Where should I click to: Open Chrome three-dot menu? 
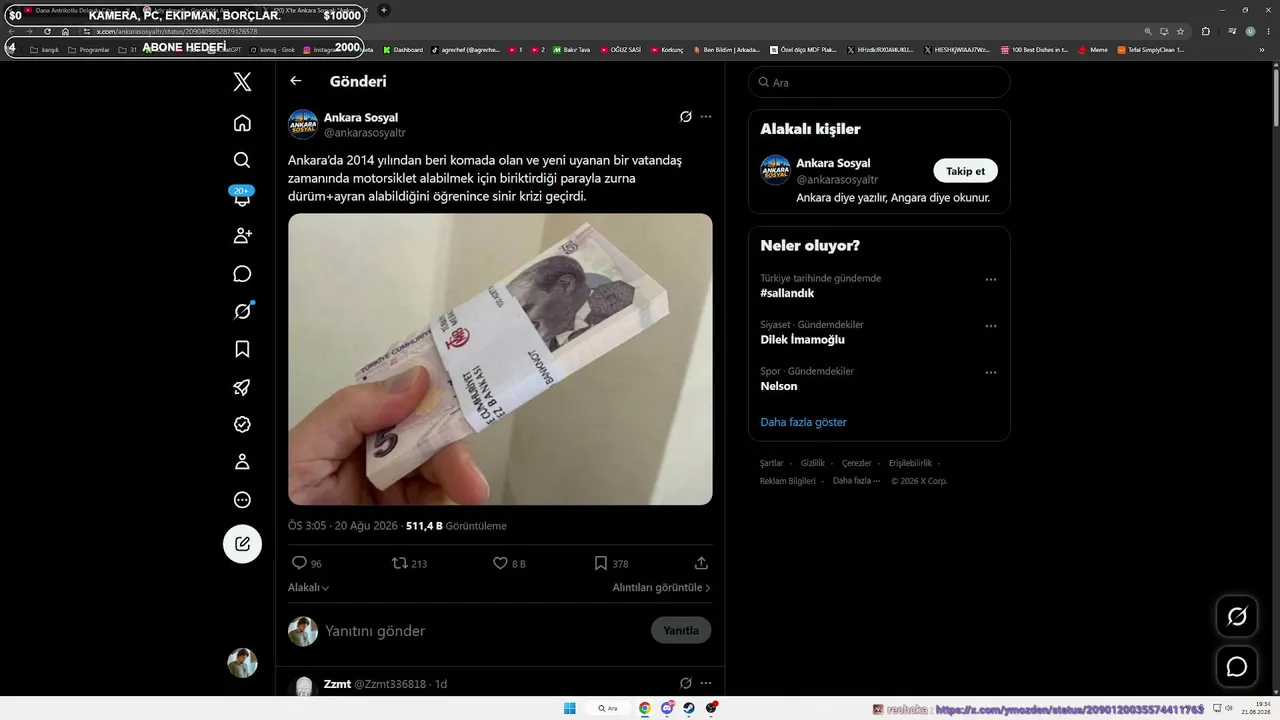point(1267,31)
